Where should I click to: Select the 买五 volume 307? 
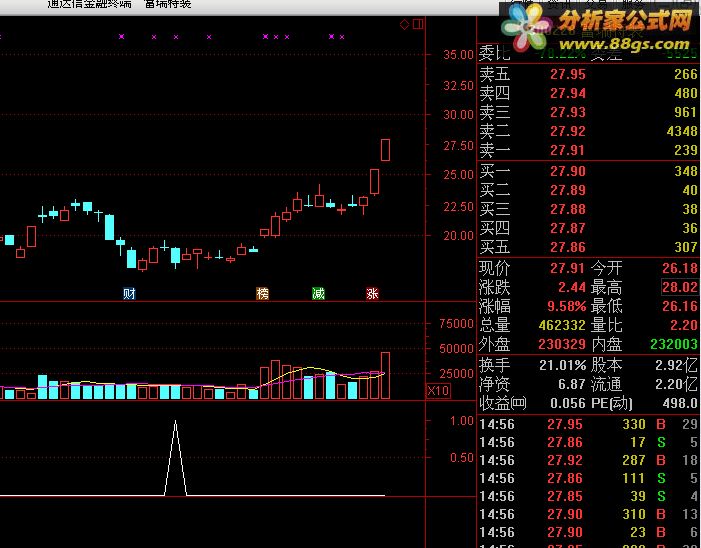685,247
